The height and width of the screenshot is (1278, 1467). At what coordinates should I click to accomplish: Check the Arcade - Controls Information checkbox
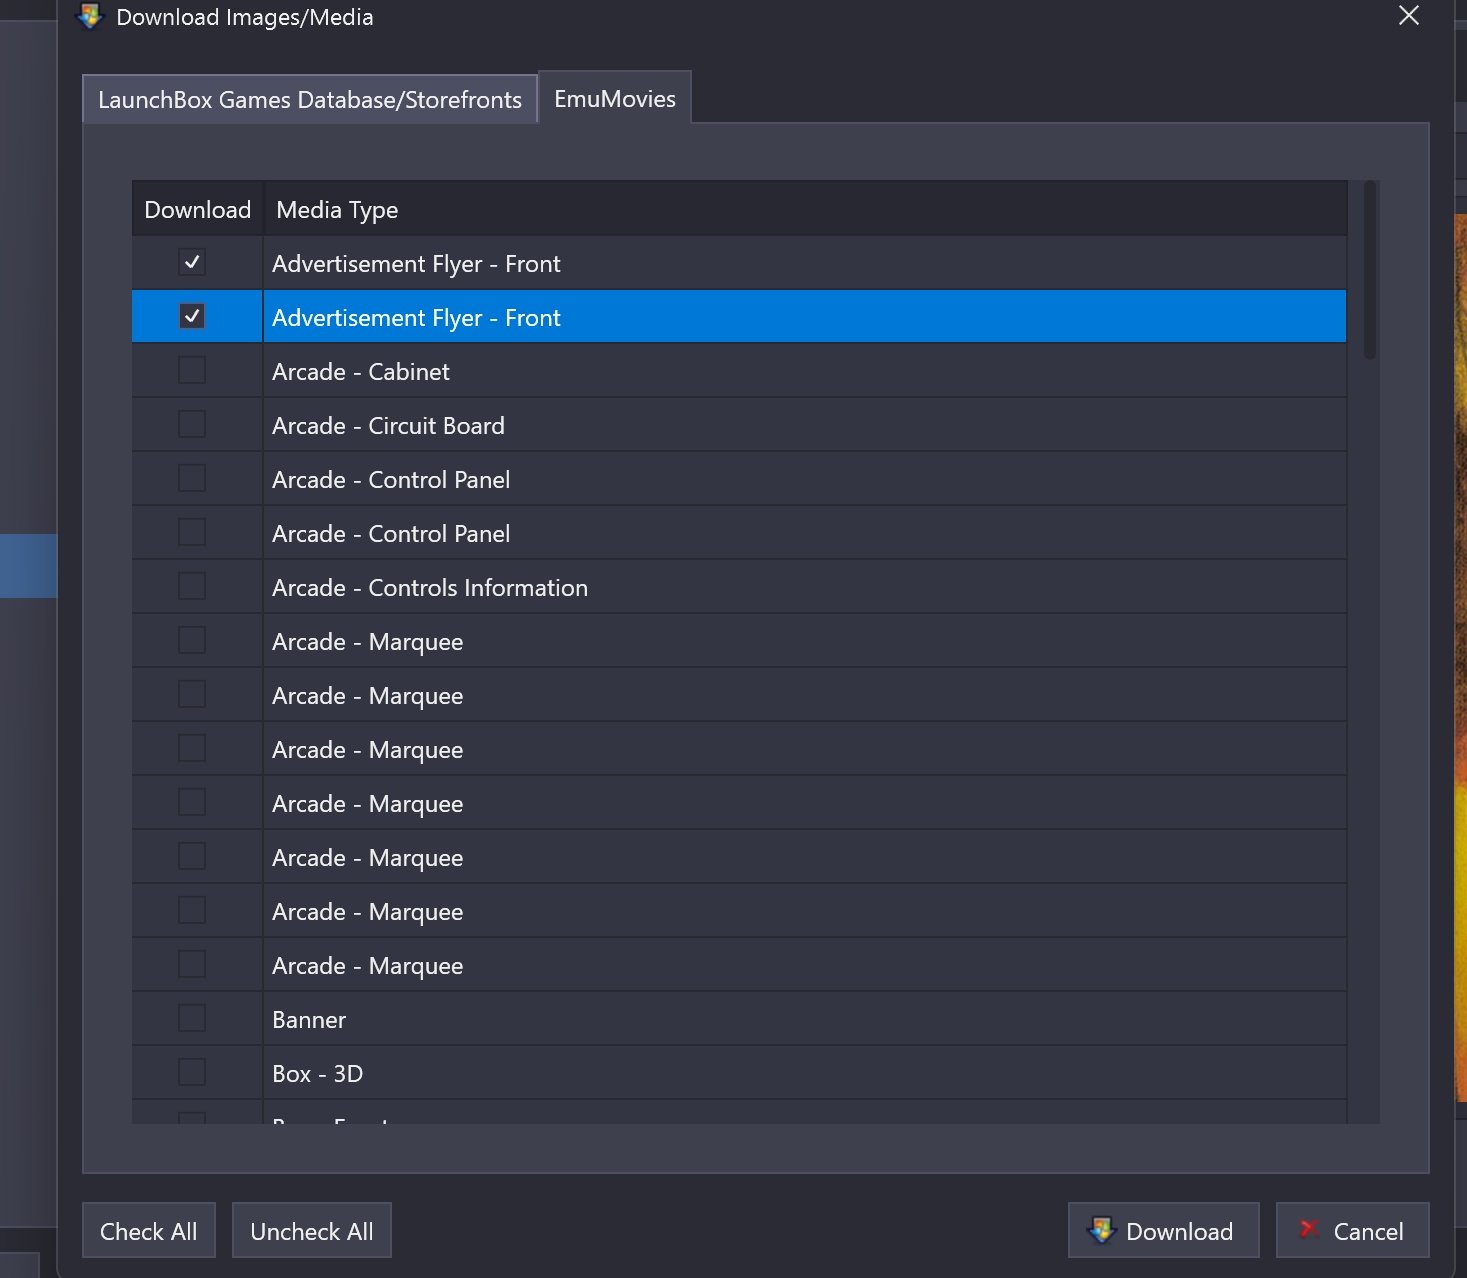click(x=192, y=586)
